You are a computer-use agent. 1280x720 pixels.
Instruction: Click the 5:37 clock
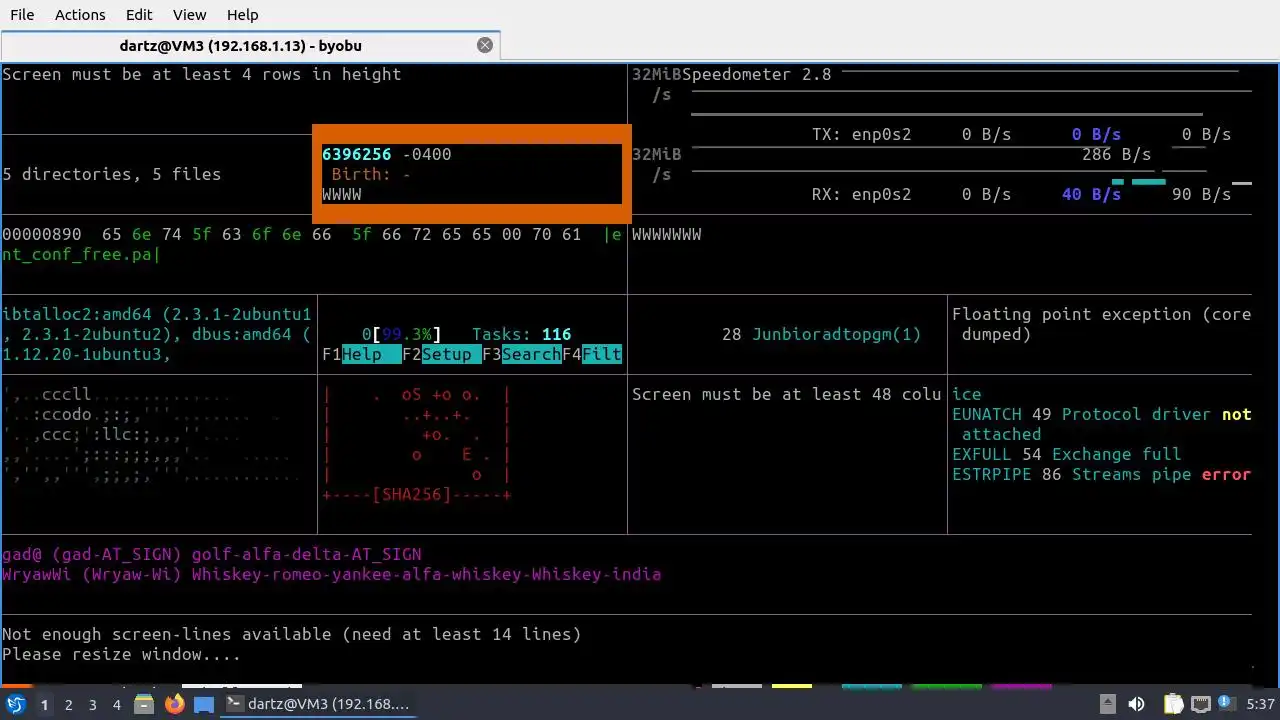pos(1260,704)
